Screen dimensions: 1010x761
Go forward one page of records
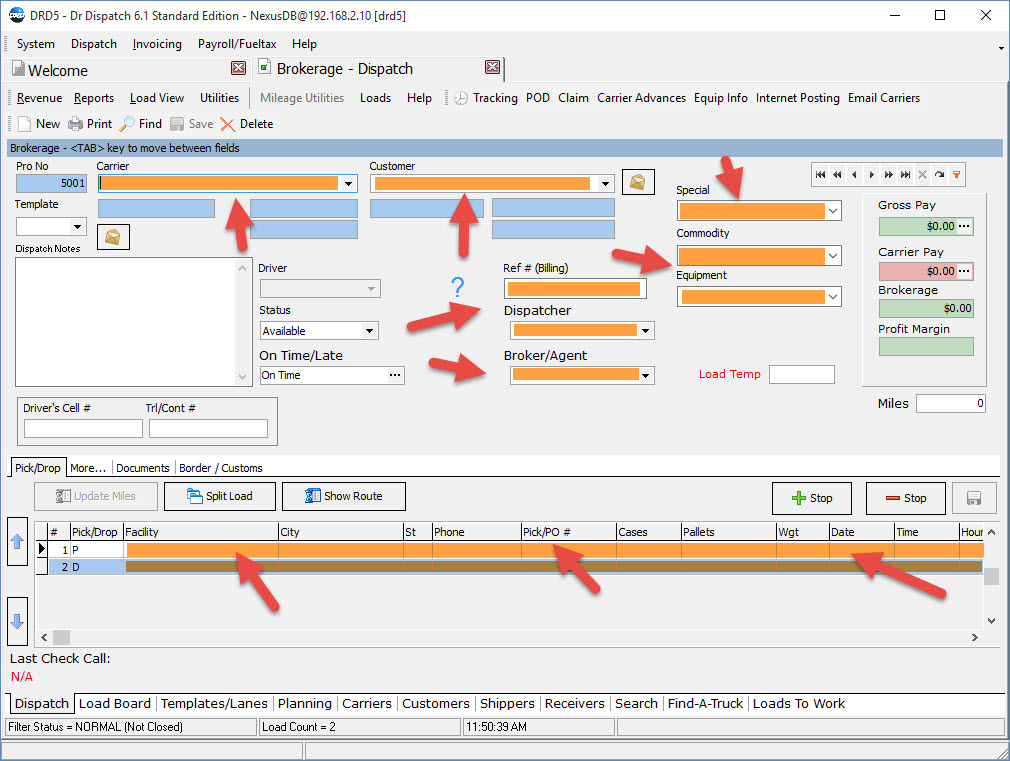click(x=888, y=175)
